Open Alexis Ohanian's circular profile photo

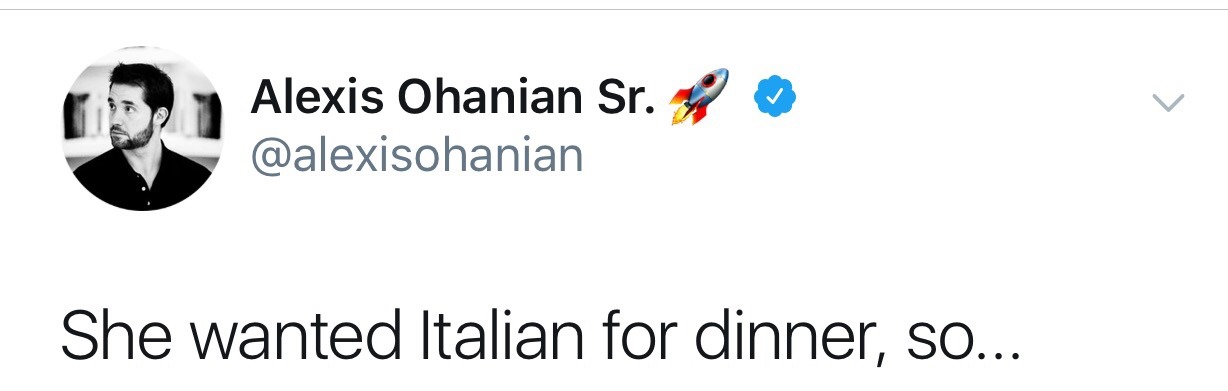(x=141, y=129)
